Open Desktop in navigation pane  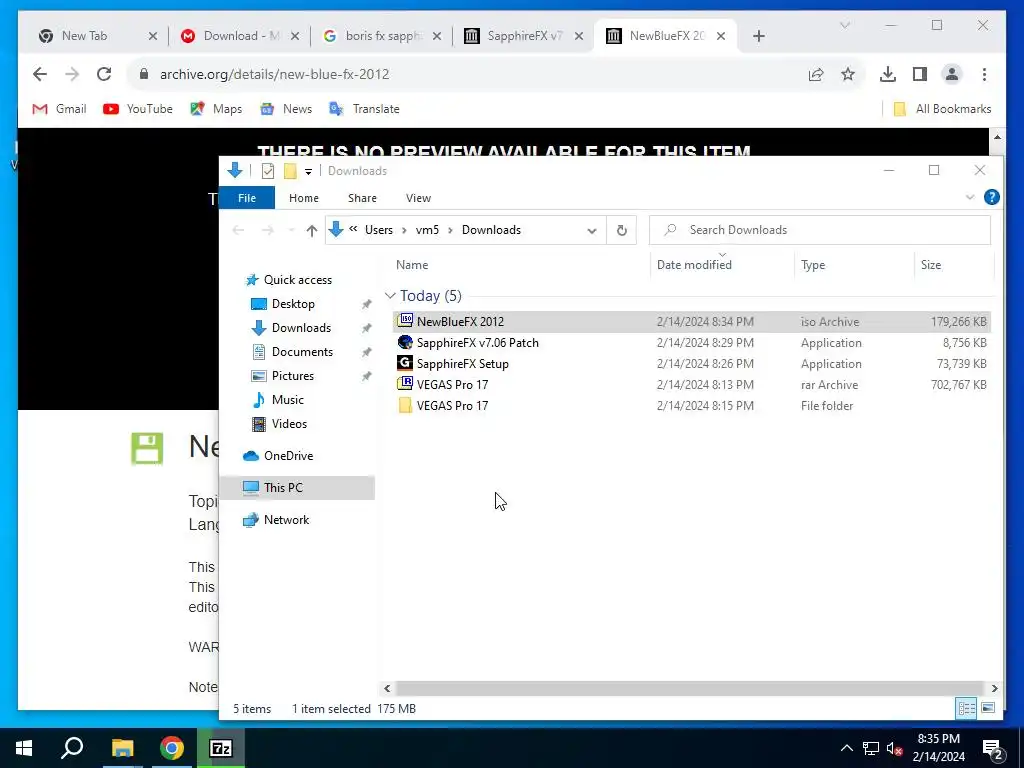tap(293, 304)
